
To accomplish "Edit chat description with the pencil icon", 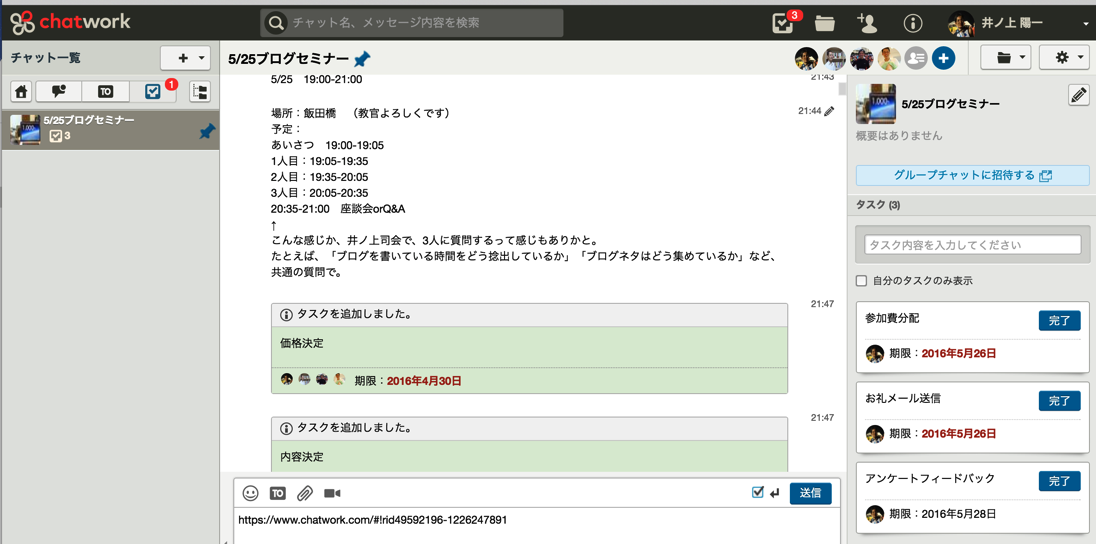I will pyautogui.click(x=1078, y=96).
